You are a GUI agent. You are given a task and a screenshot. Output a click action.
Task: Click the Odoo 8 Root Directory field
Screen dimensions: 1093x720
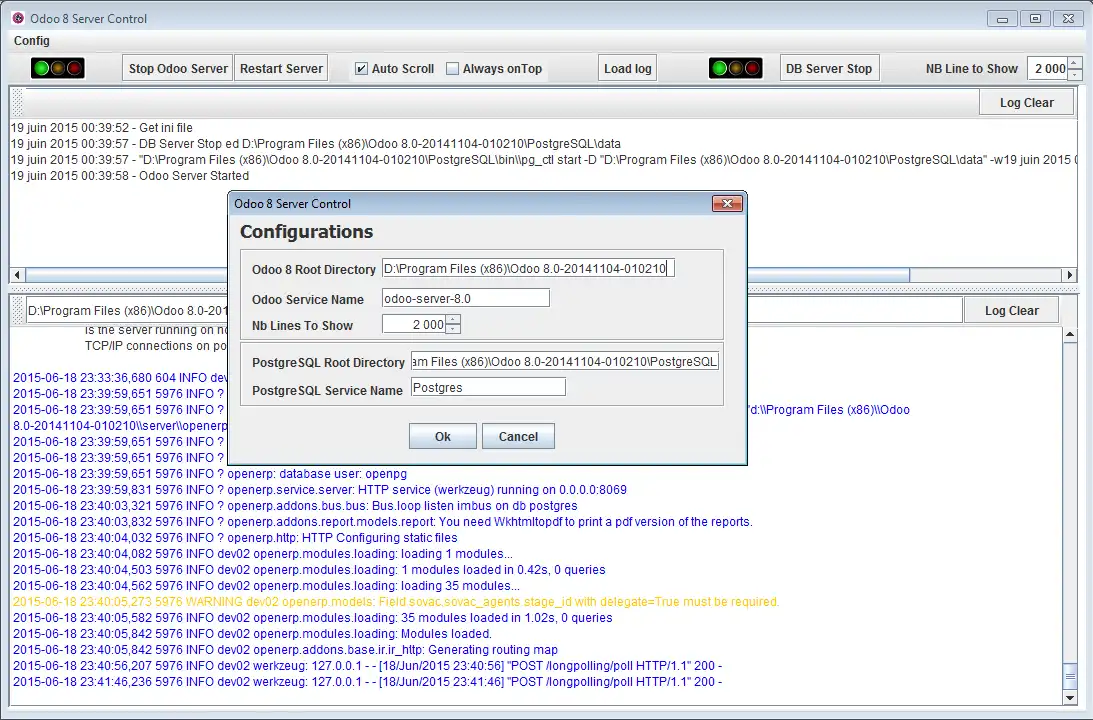click(x=528, y=268)
